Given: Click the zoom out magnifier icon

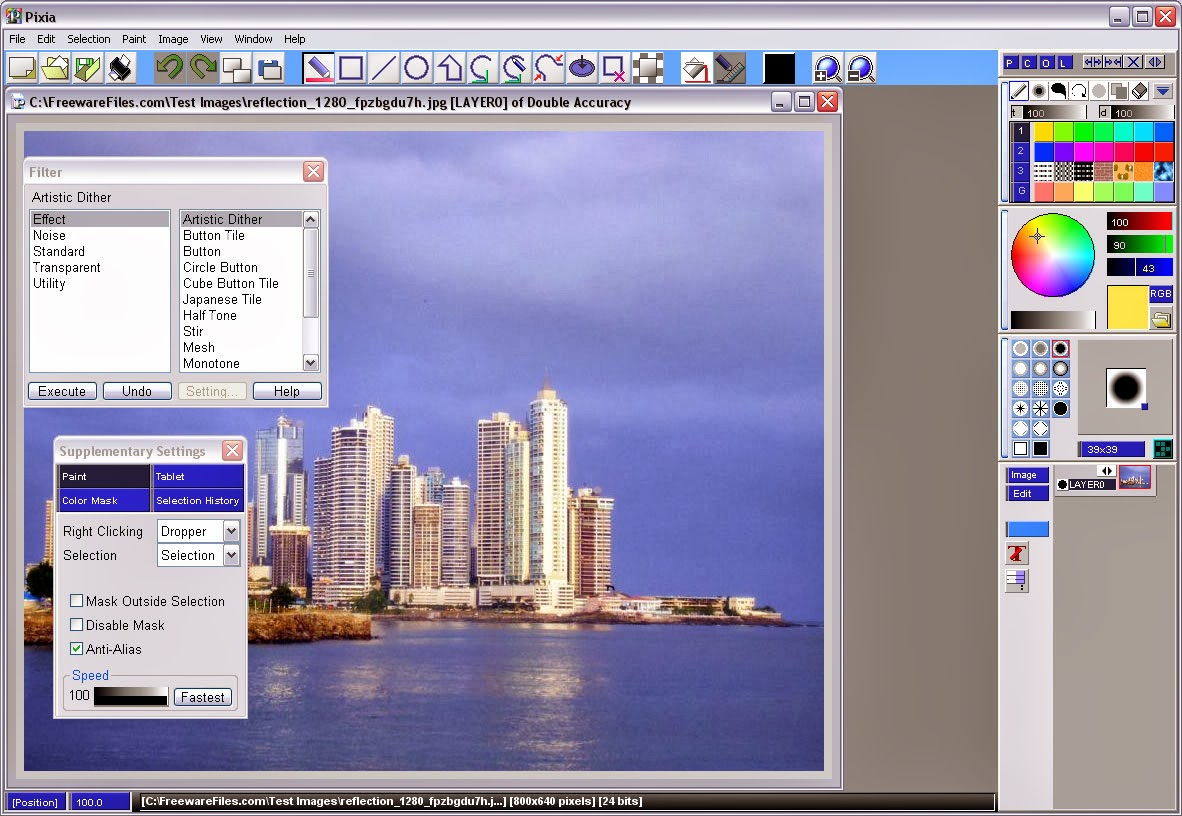Looking at the screenshot, I should click(861, 69).
